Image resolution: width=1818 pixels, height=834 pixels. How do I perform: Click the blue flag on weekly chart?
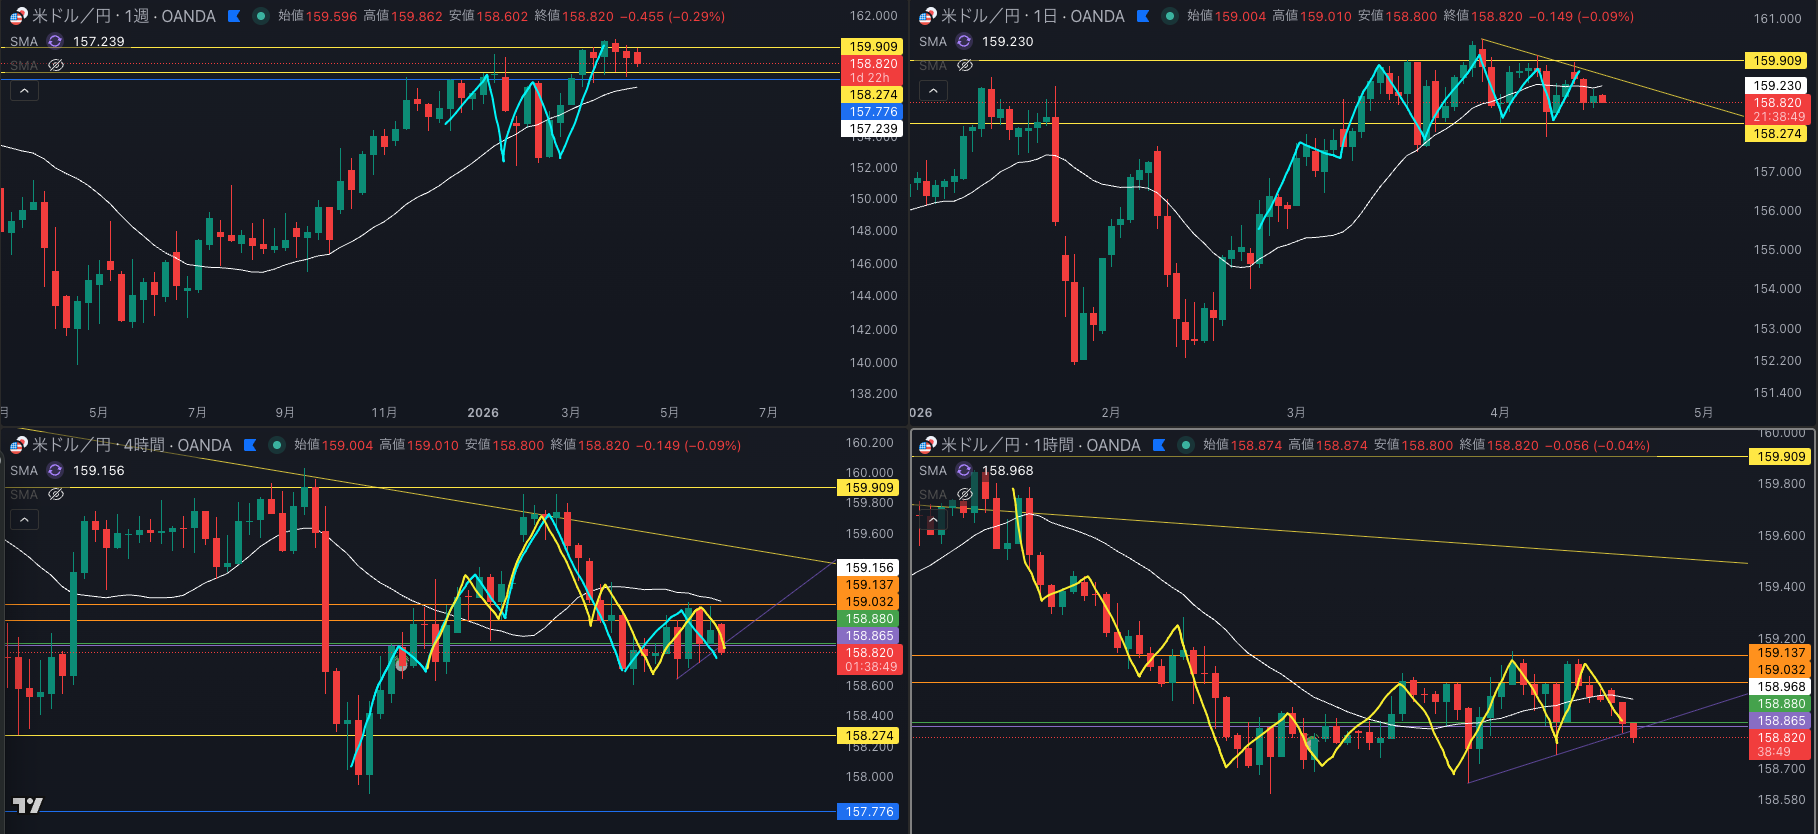(x=234, y=16)
